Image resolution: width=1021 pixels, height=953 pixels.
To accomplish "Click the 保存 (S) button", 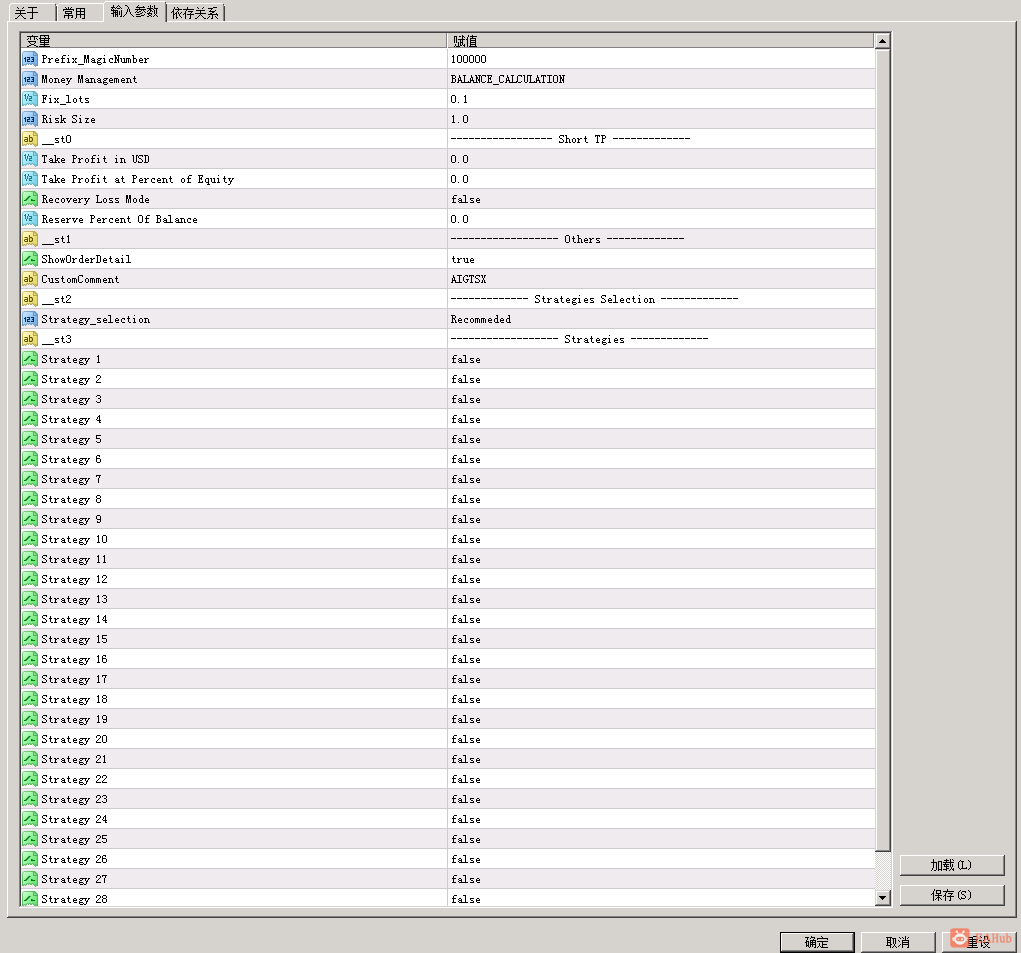I will tap(951, 895).
